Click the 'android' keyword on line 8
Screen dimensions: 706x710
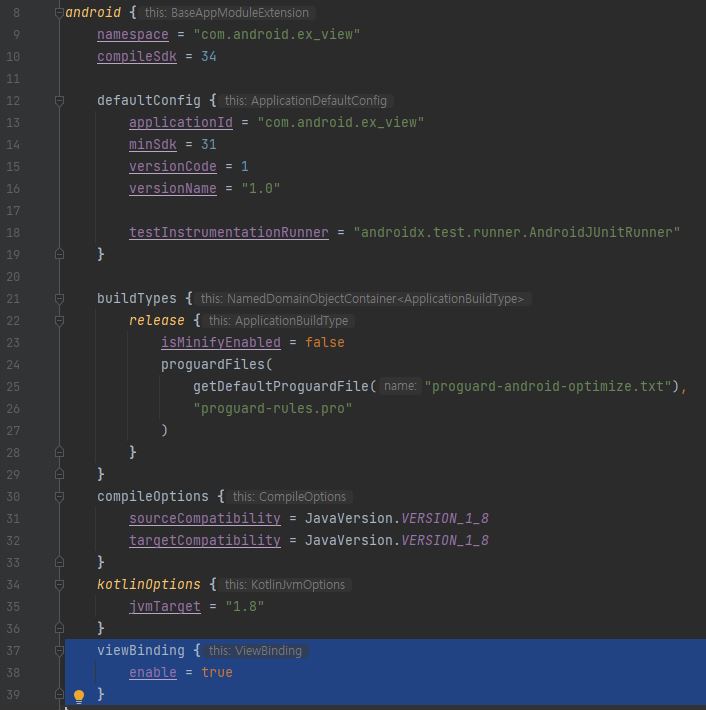(x=93, y=12)
